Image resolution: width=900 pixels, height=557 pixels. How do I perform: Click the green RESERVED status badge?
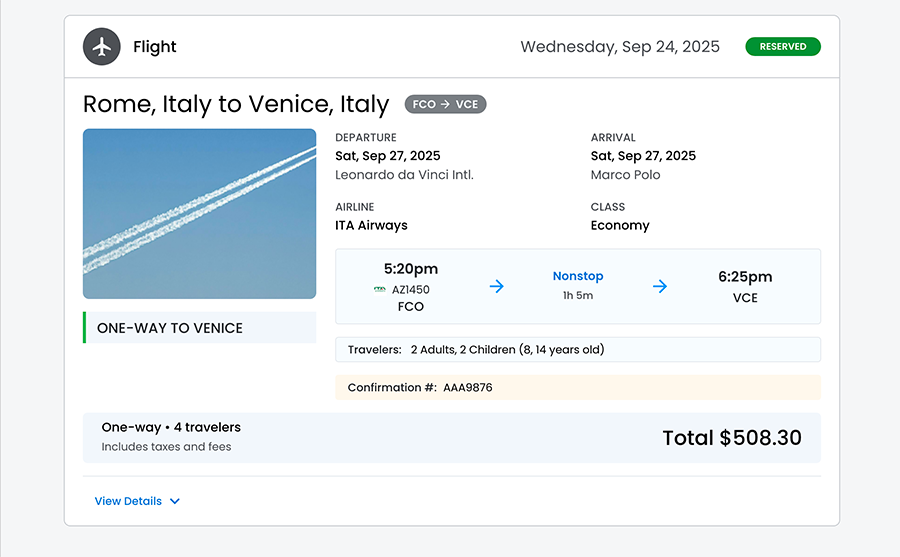(x=782, y=47)
